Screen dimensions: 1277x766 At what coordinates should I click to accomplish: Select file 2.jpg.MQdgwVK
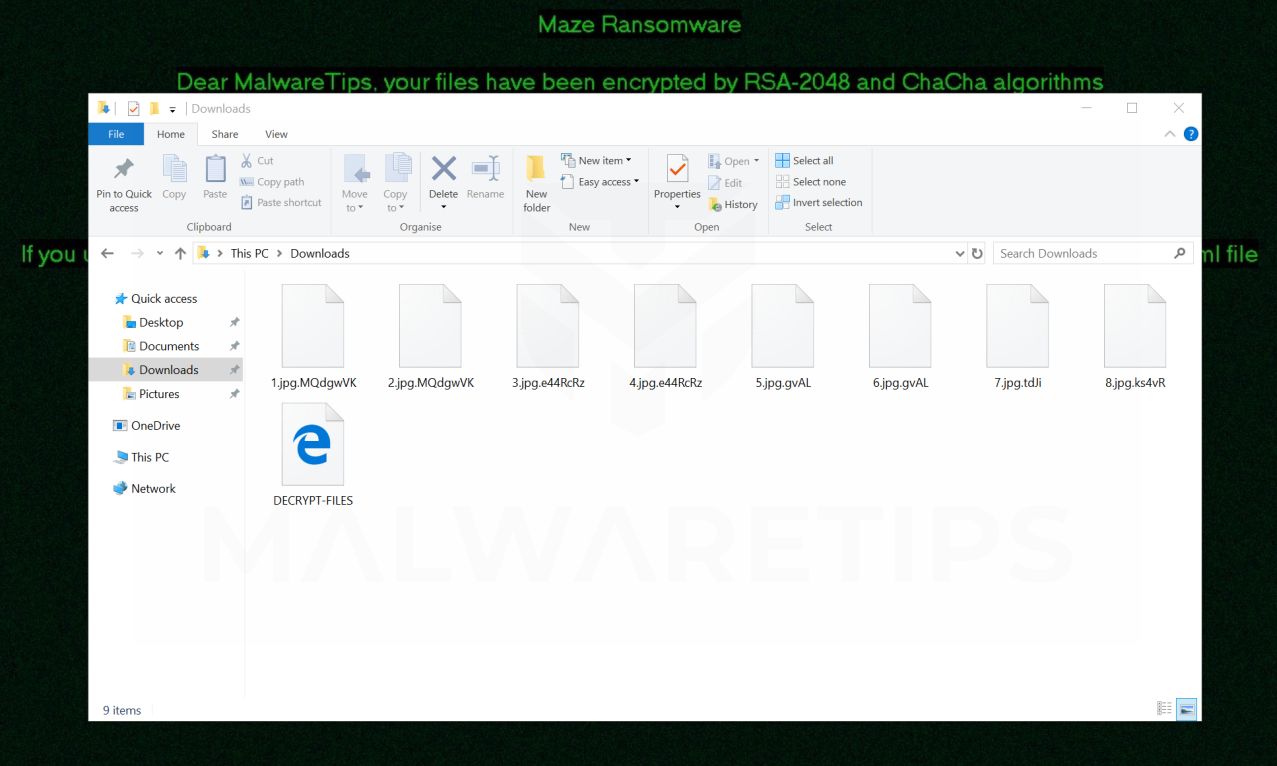click(x=431, y=337)
